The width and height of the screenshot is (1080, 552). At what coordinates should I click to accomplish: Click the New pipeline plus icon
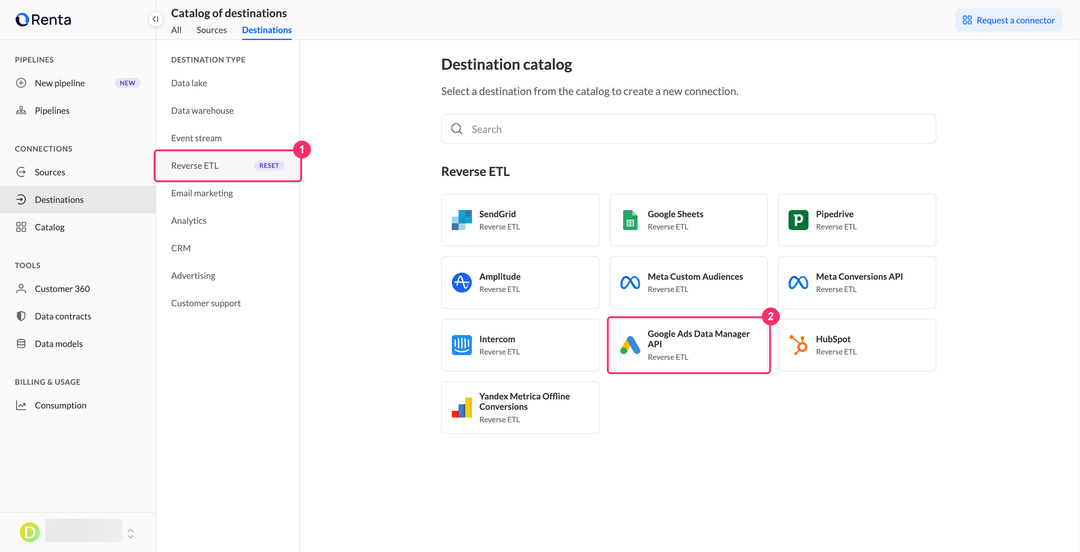click(x=21, y=83)
